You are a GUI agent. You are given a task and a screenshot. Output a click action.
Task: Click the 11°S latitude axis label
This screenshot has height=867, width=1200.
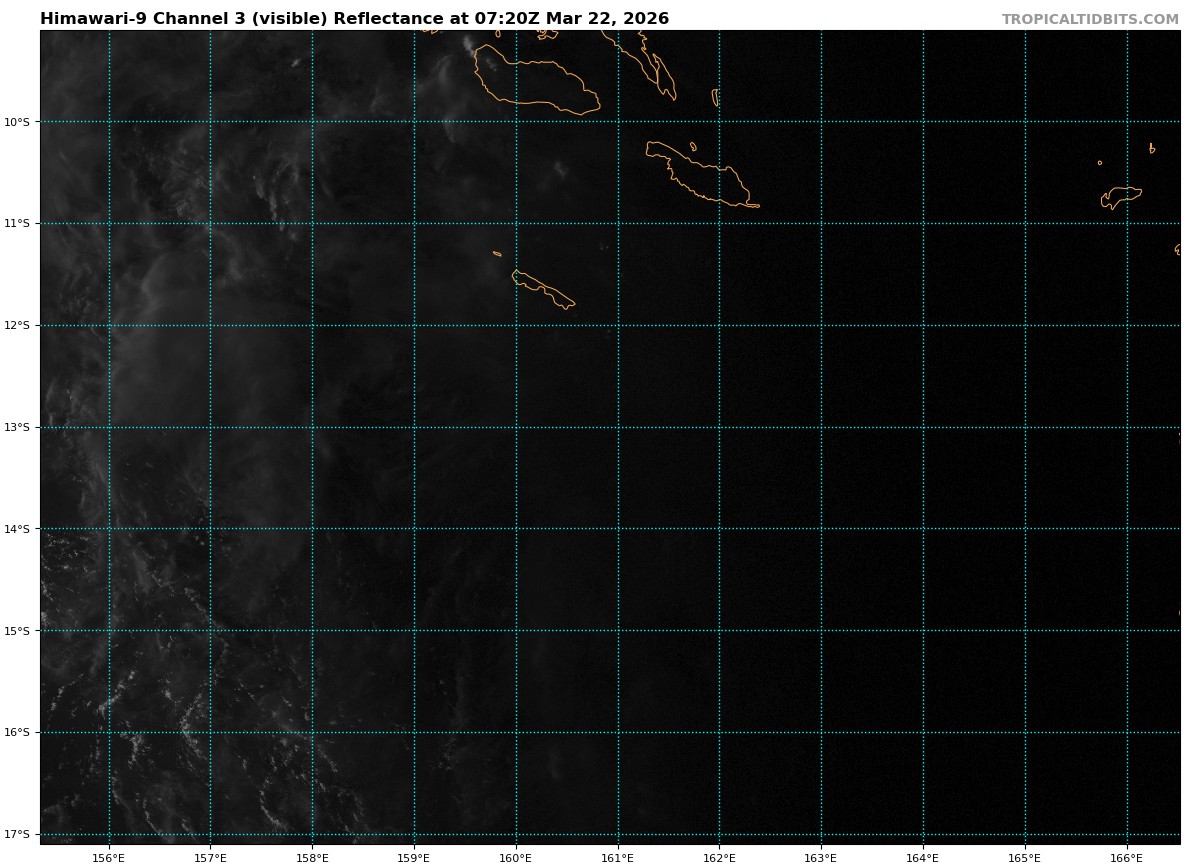(x=17, y=224)
